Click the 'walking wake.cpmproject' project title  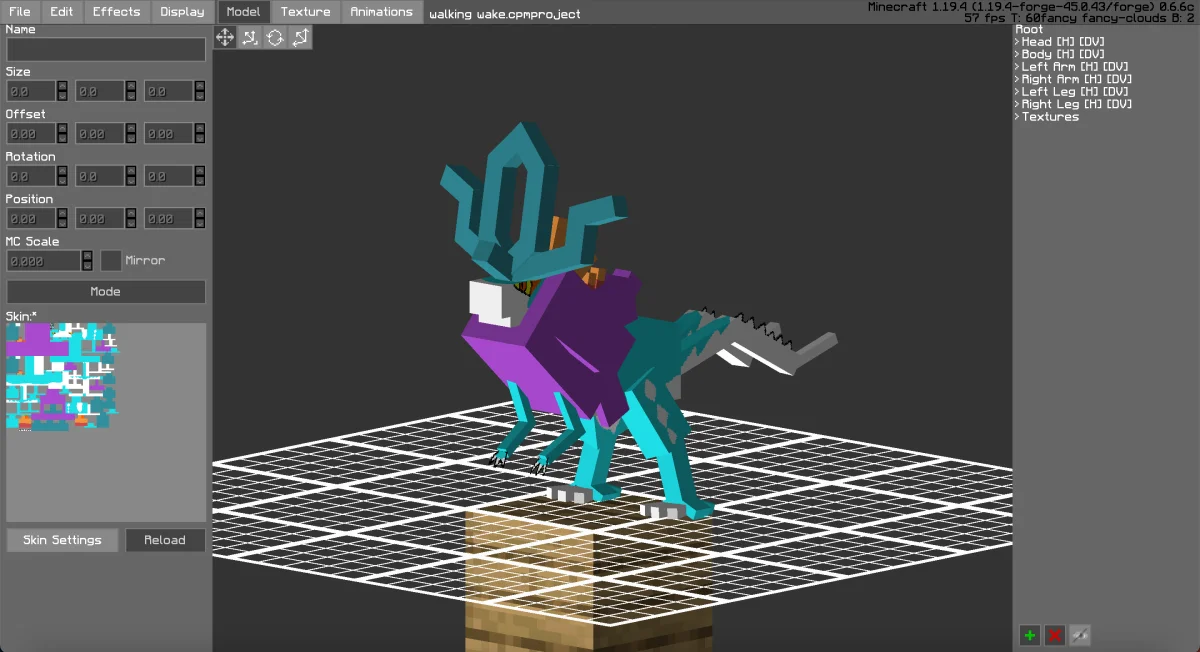coord(505,14)
